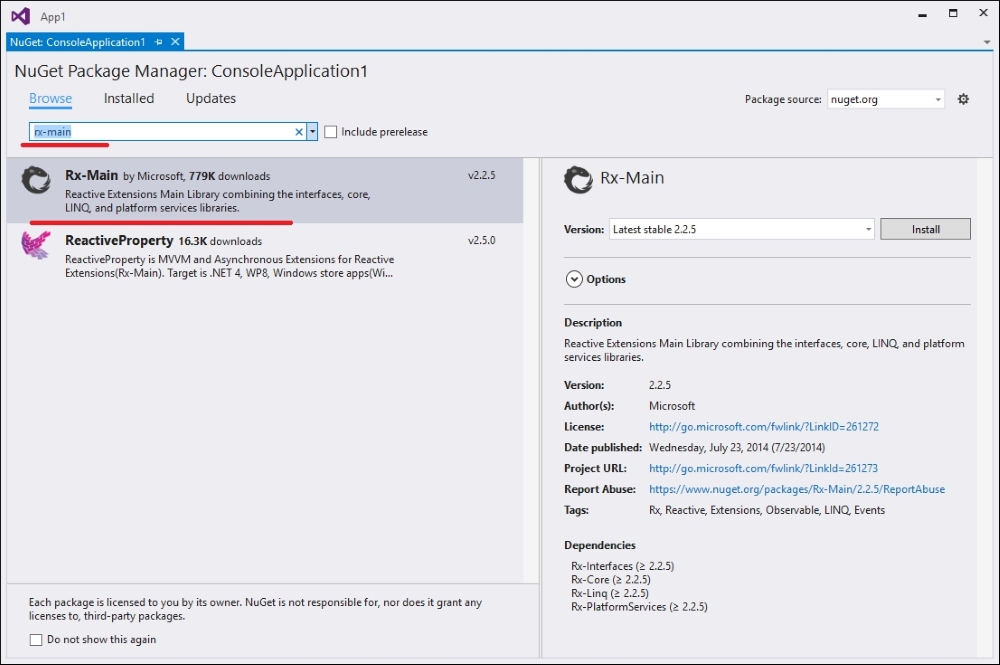Open the search history dropdown arrow
Screen dimensions: 1000x665
click(312, 132)
